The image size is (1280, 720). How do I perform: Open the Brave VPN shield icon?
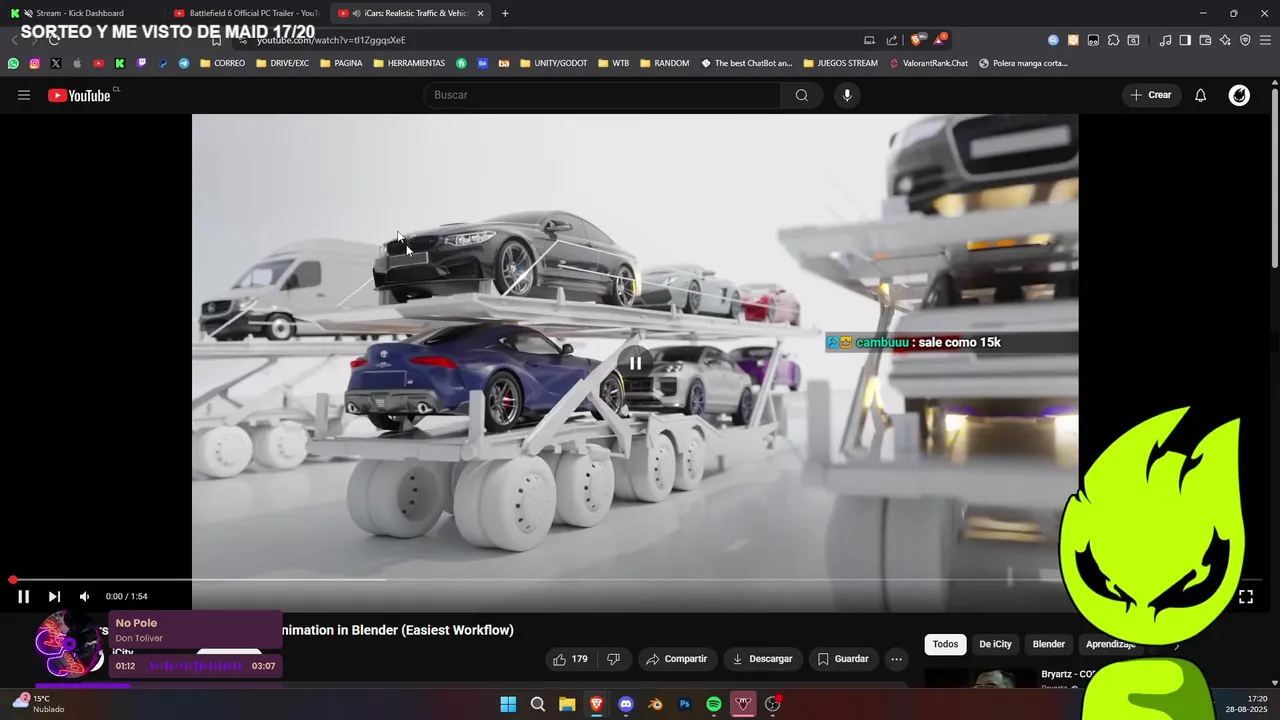[1245, 40]
